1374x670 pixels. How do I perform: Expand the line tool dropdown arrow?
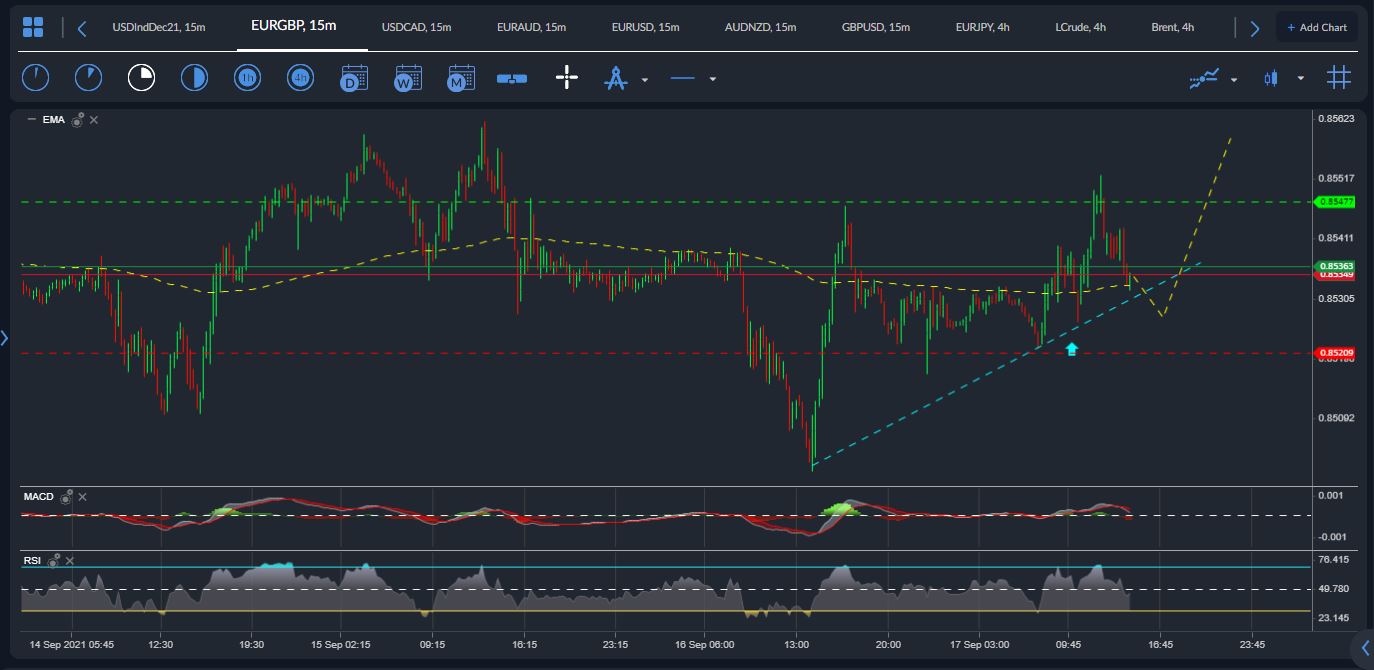(x=713, y=78)
